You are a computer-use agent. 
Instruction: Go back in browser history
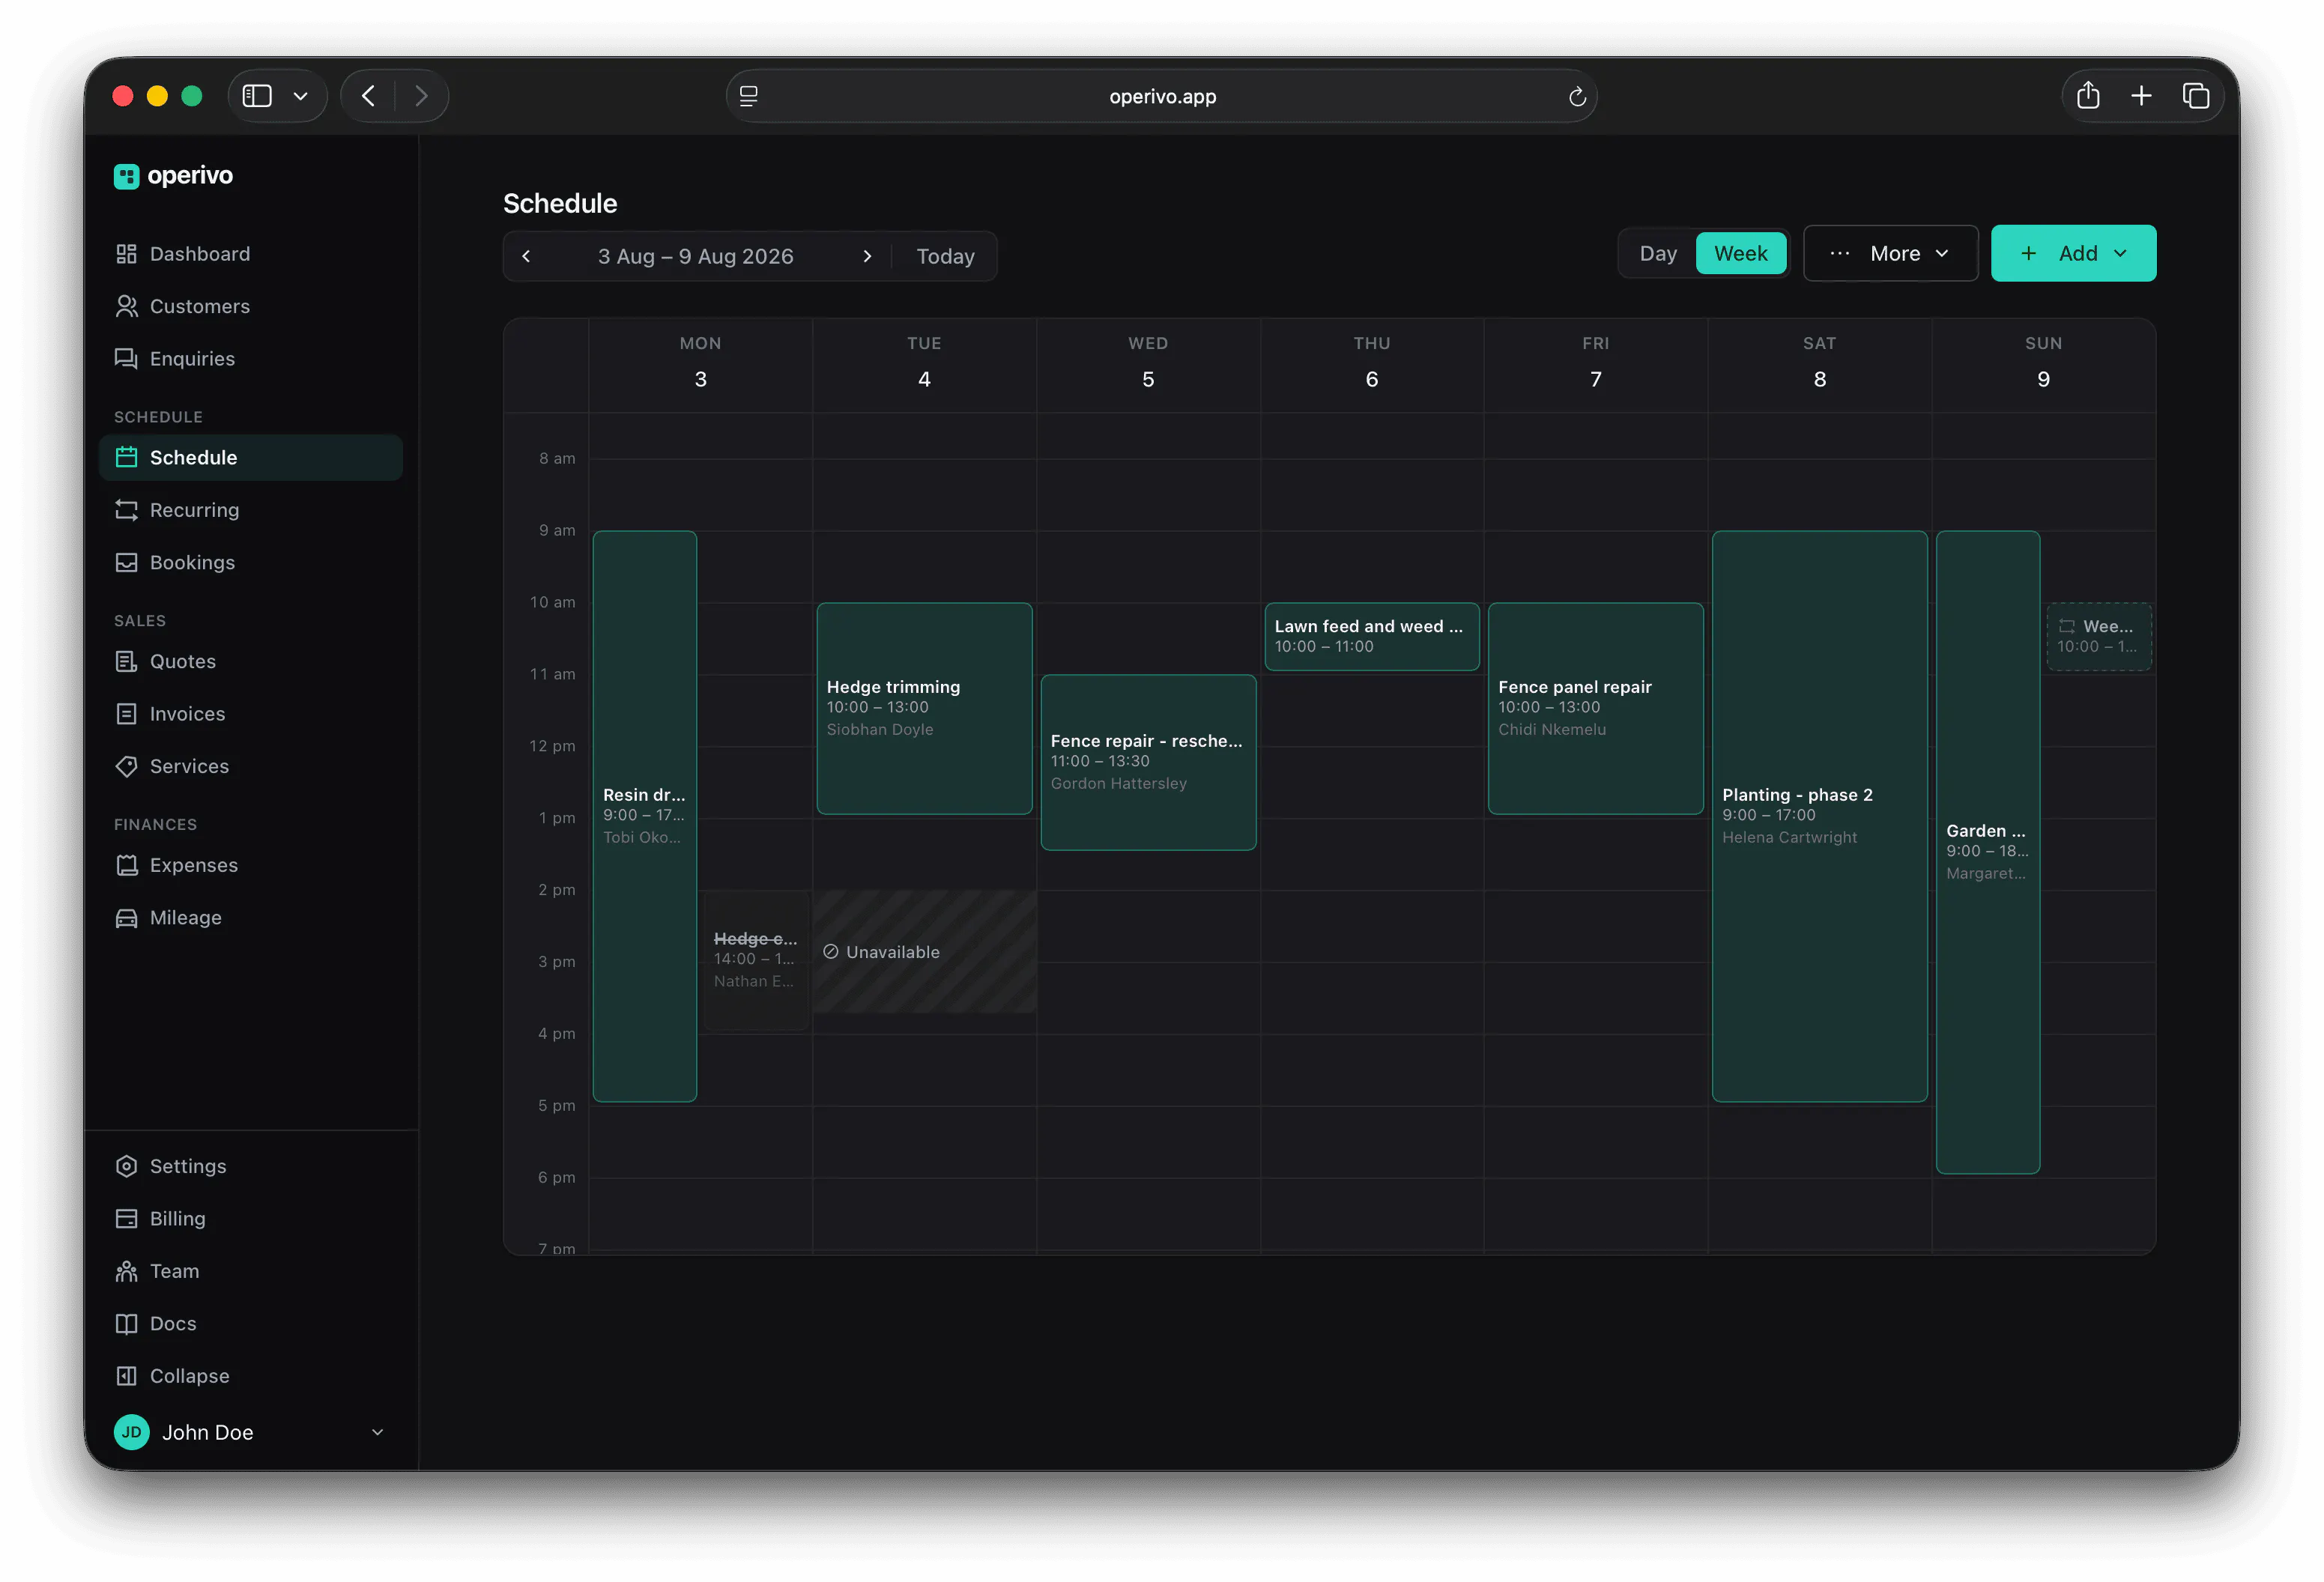[x=368, y=96]
